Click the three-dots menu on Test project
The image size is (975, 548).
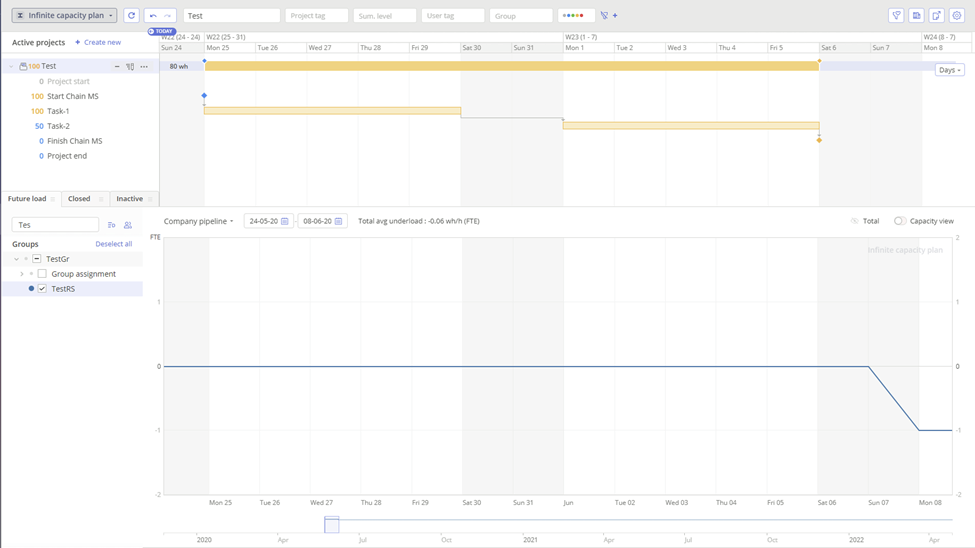pos(144,67)
